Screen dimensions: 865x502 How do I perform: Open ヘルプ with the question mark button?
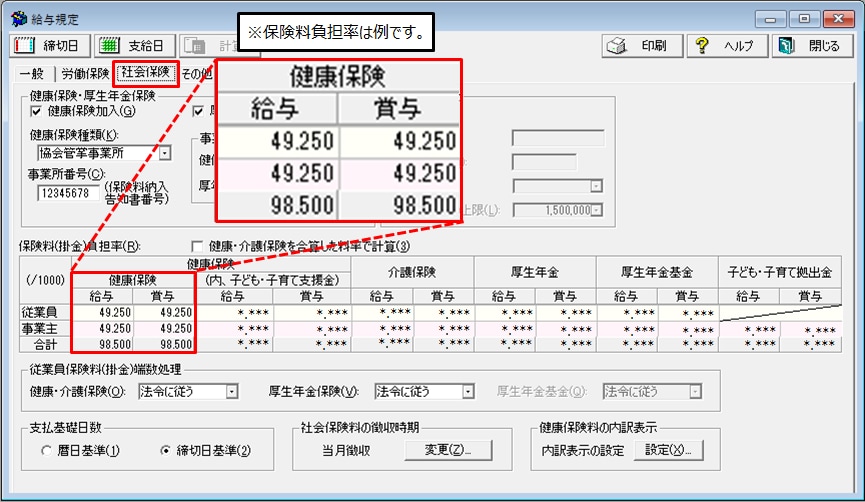728,46
